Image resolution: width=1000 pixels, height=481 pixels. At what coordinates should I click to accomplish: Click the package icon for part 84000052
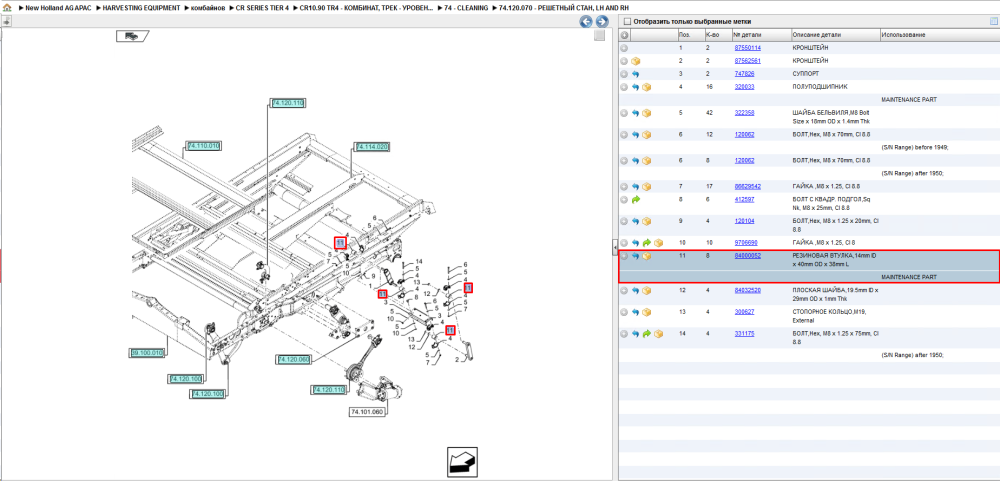click(647, 256)
